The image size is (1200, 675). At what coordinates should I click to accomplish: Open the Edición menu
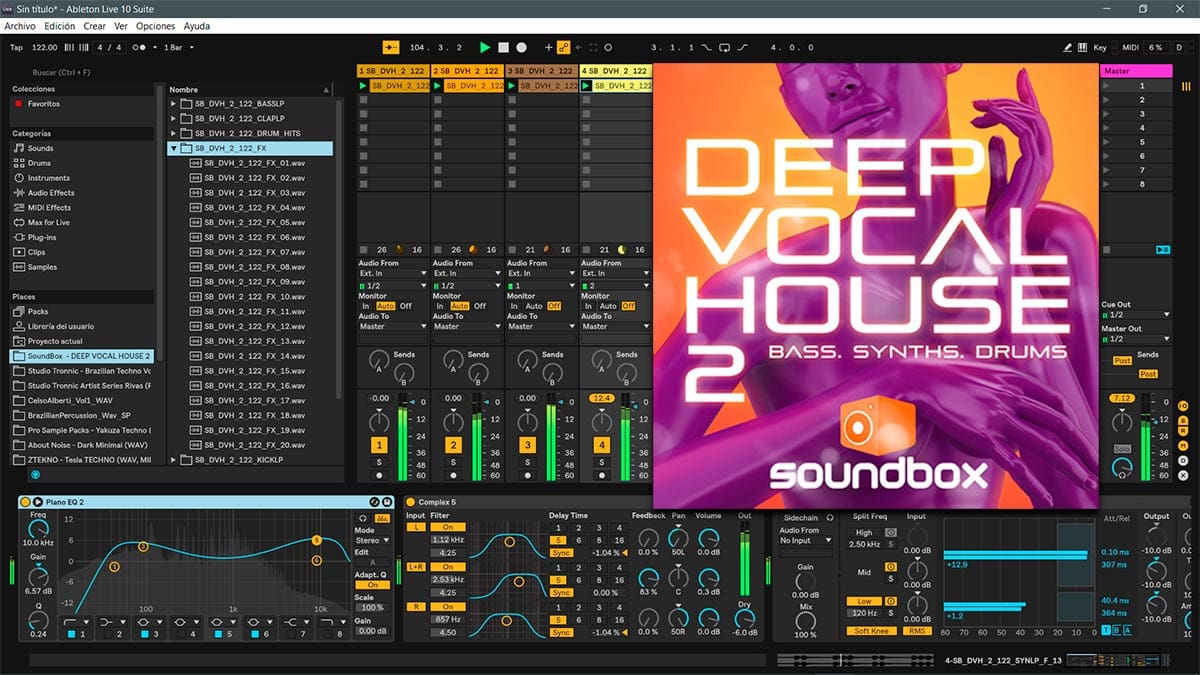click(60, 26)
